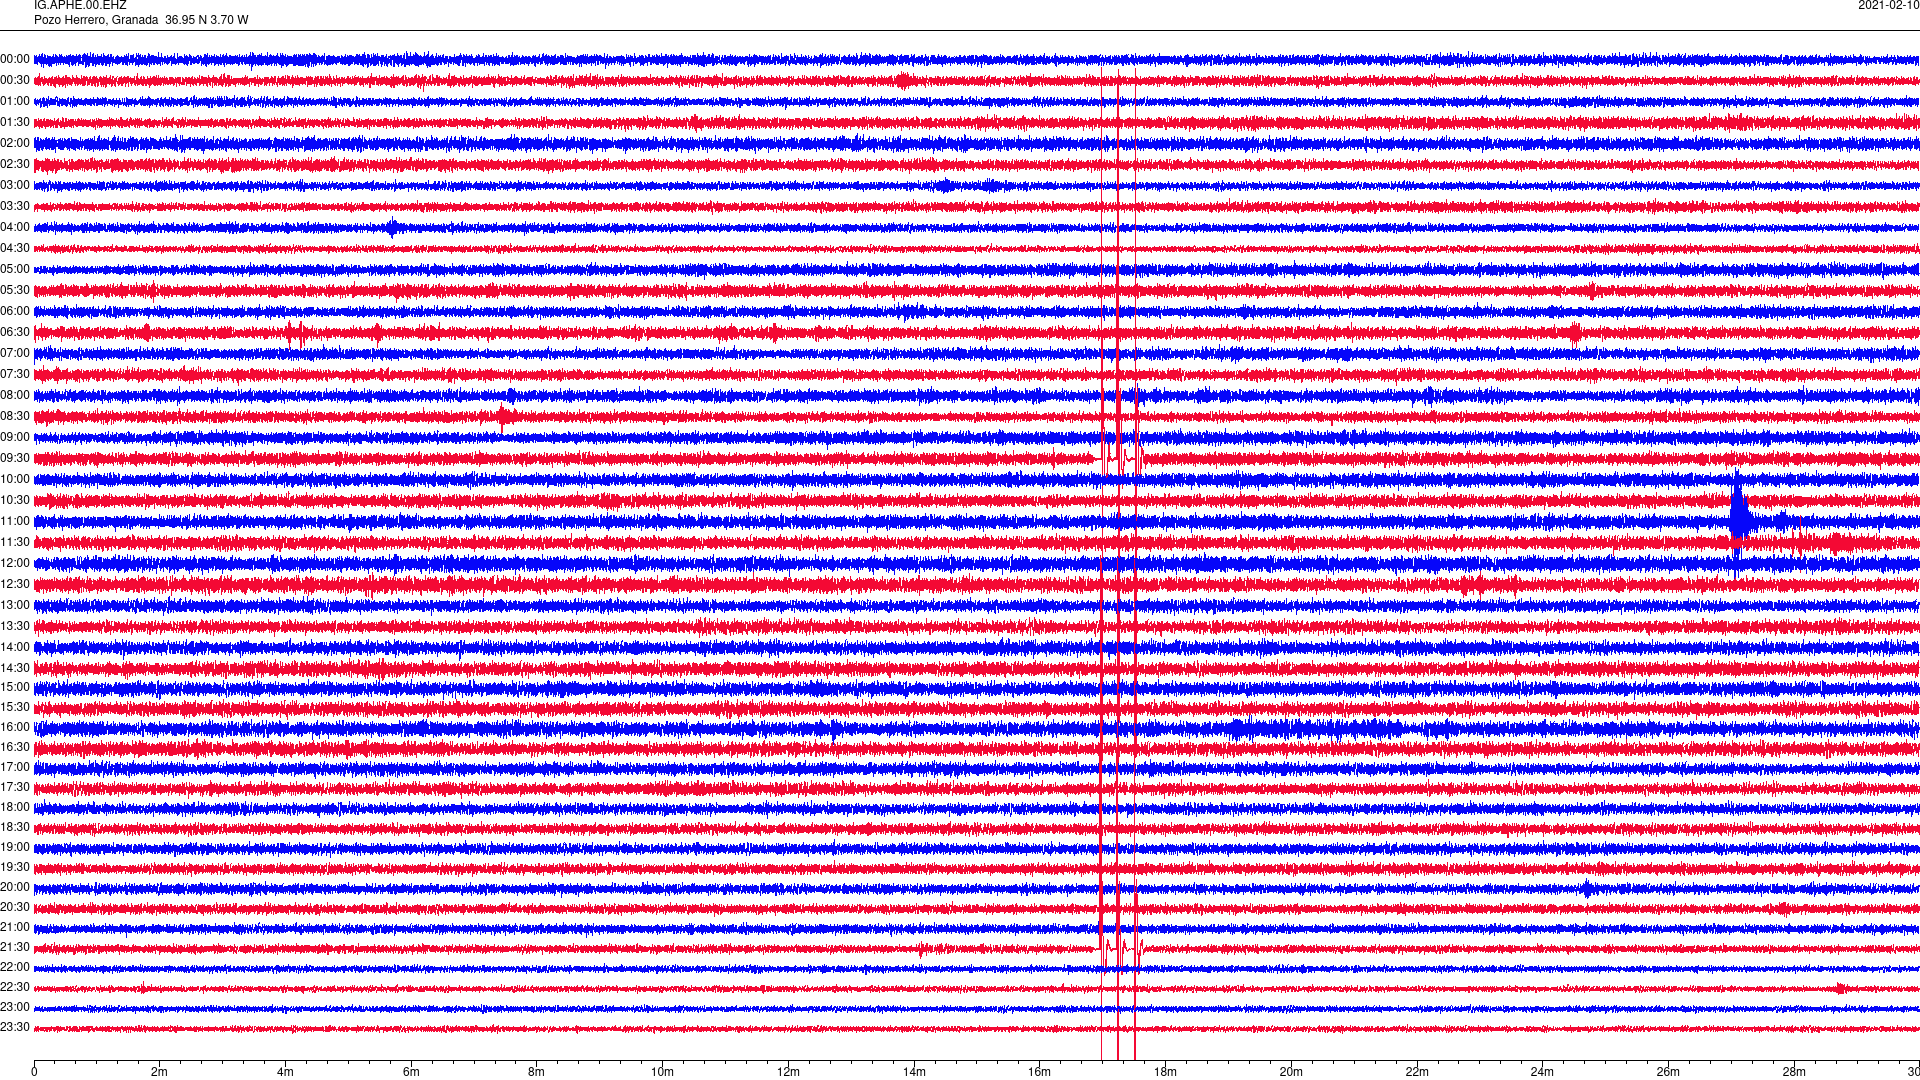Select the 10:00 trace time label
This screenshot has width=1920, height=1080.
click(x=15, y=480)
